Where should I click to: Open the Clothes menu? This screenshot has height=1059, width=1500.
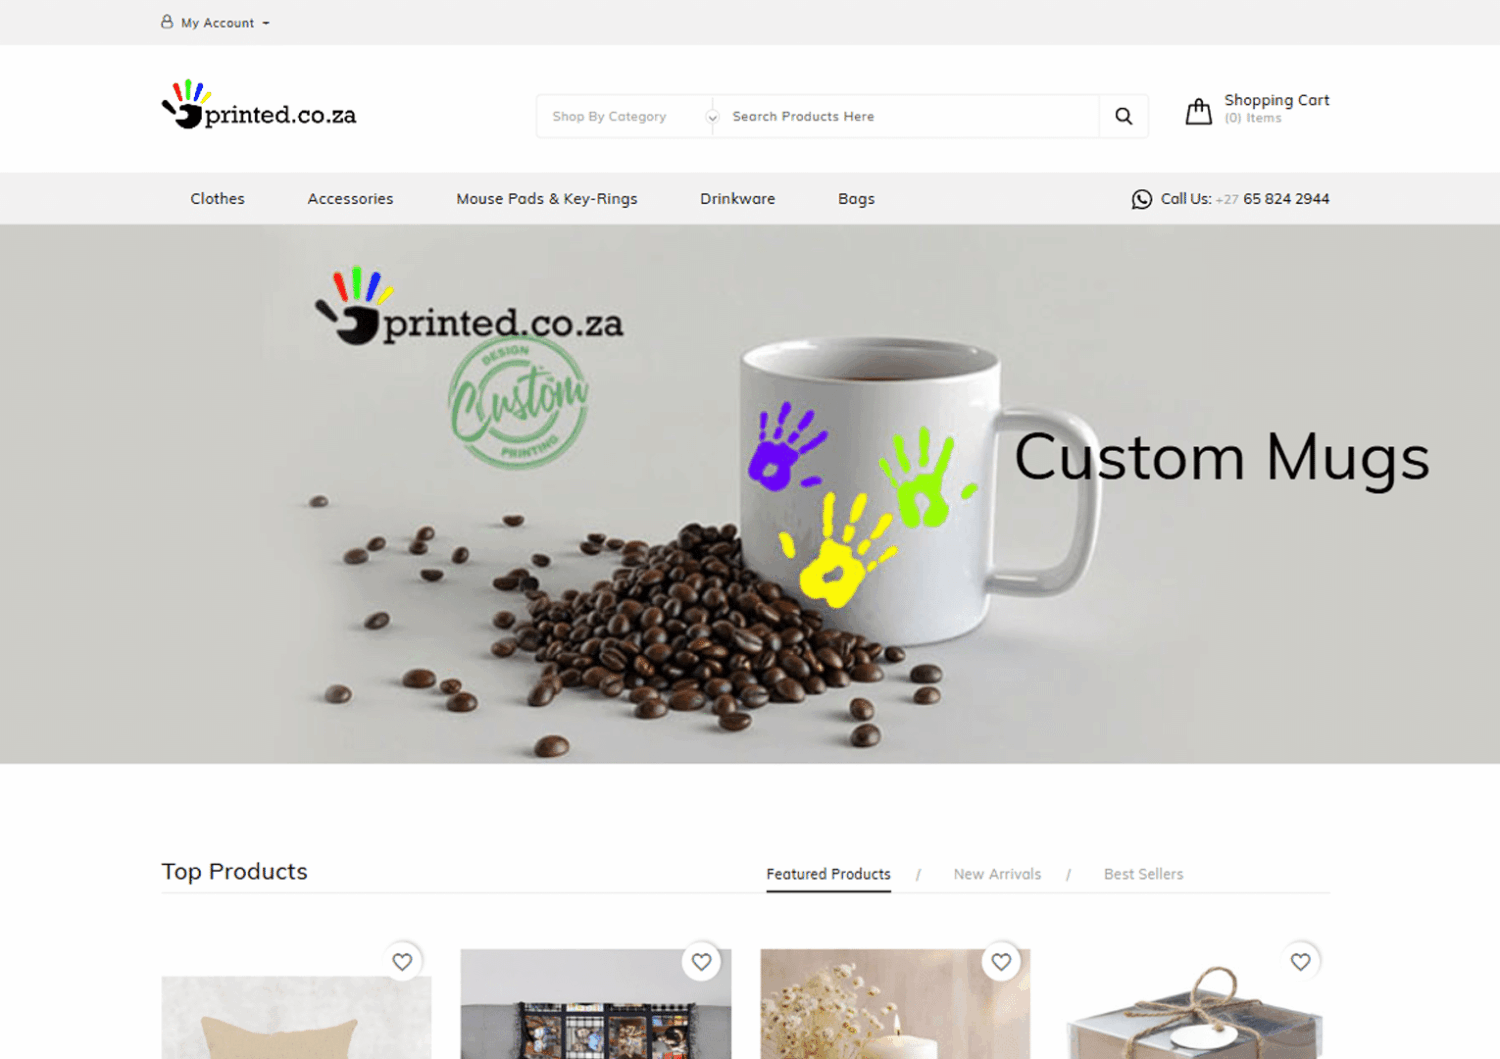click(217, 199)
